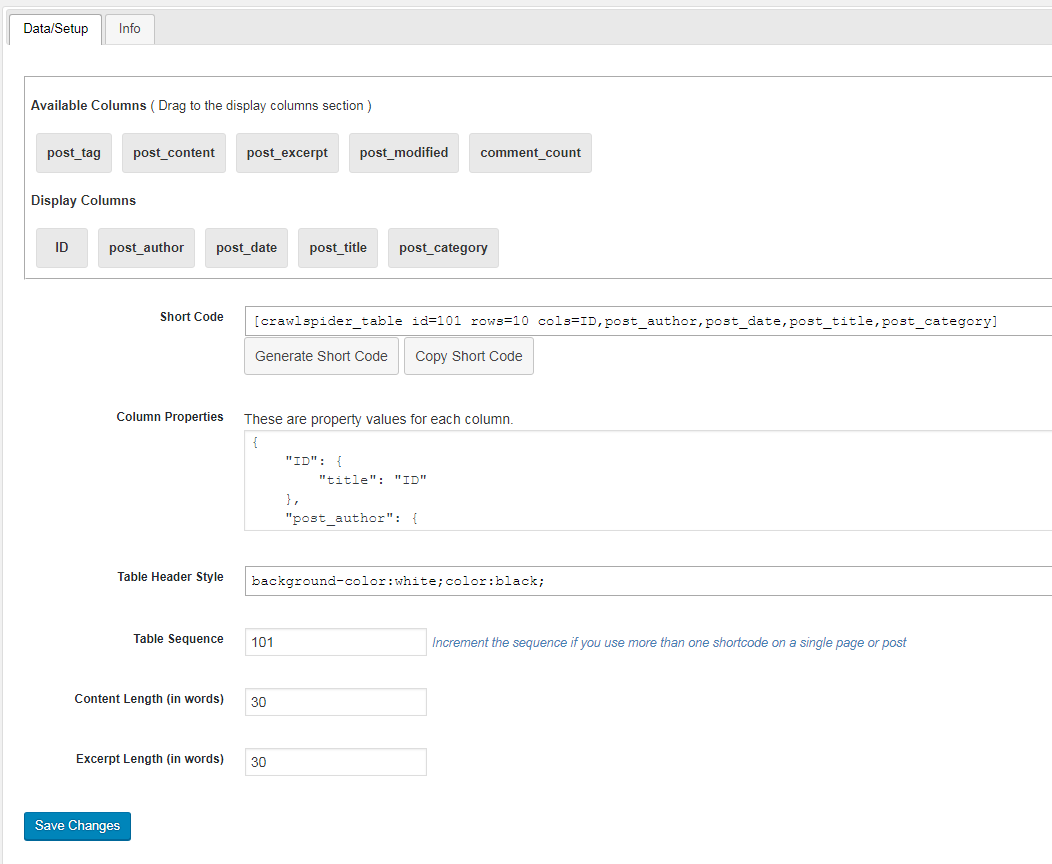Image resolution: width=1052 pixels, height=864 pixels.
Task: Select the post_date display column
Action: pyautogui.click(x=246, y=248)
